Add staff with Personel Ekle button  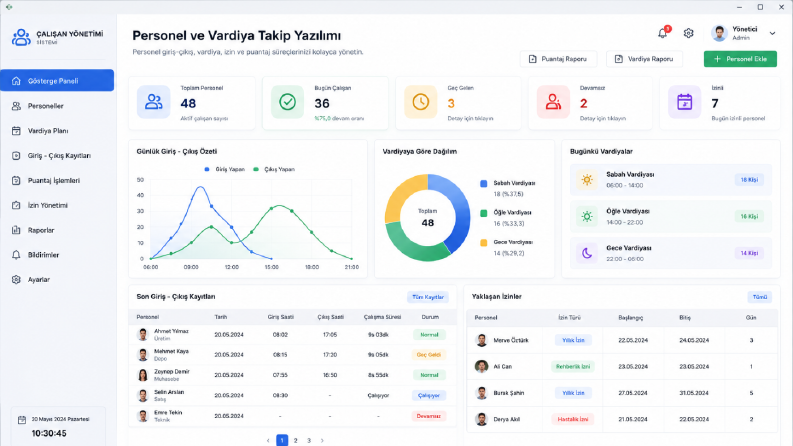click(740, 59)
